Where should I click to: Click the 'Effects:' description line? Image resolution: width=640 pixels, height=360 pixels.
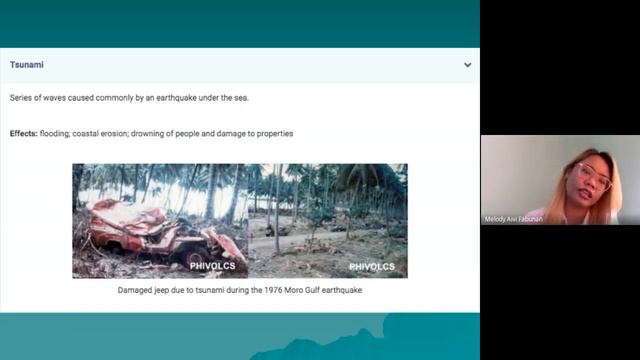click(x=151, y=133)
